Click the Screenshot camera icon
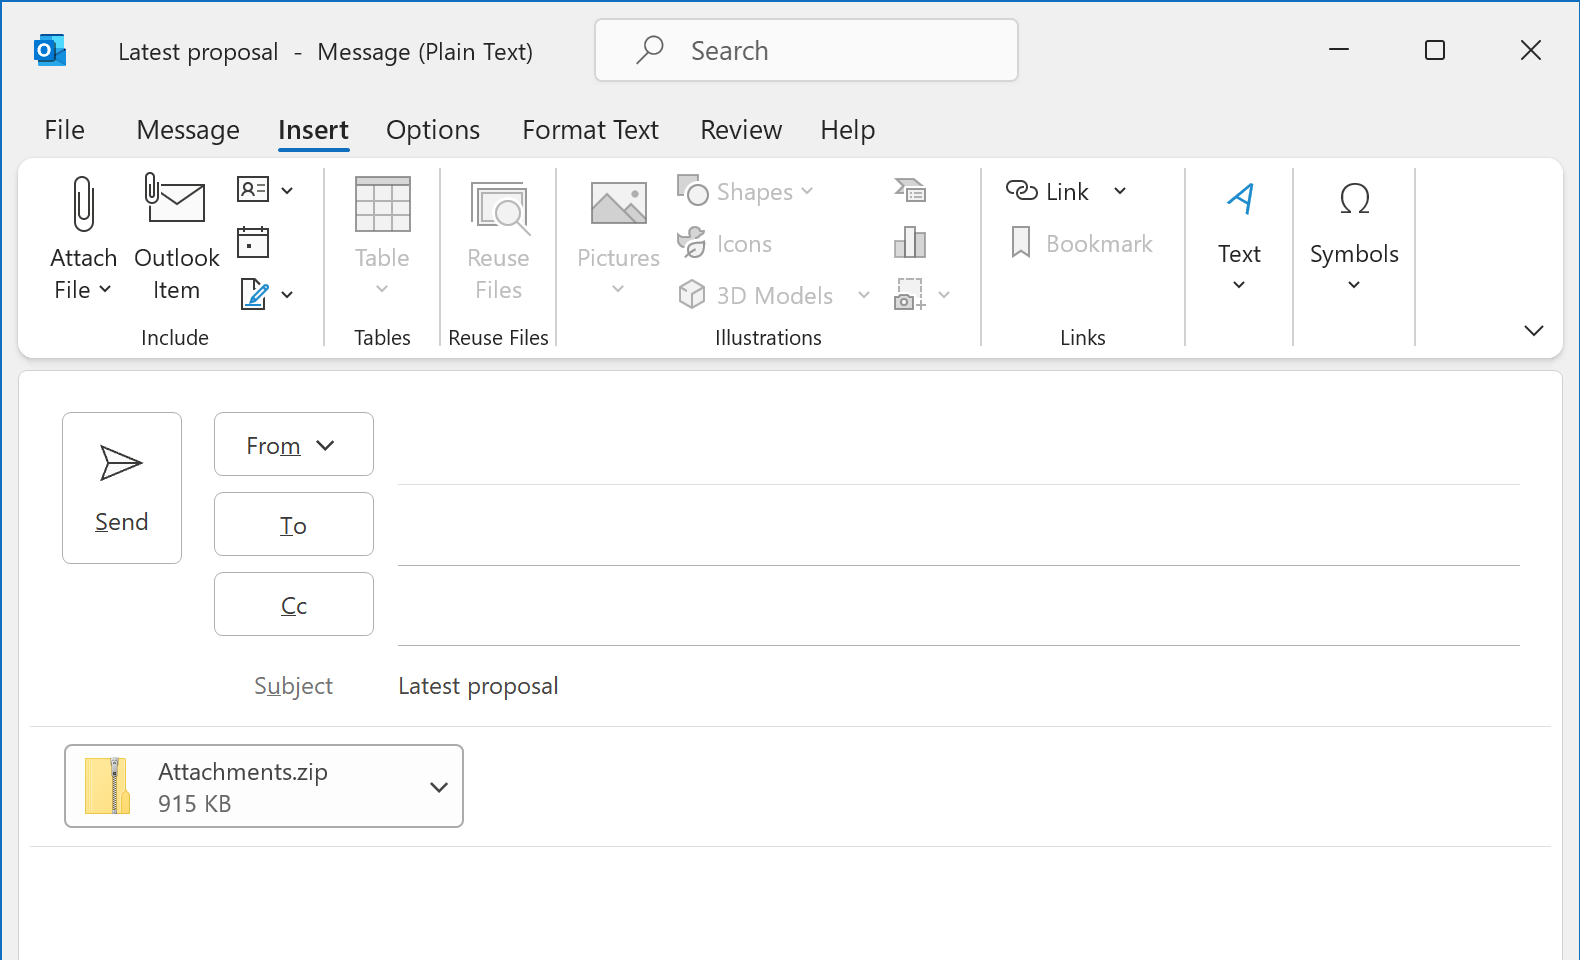The image size is (1580, 960). tap(909, 294)
